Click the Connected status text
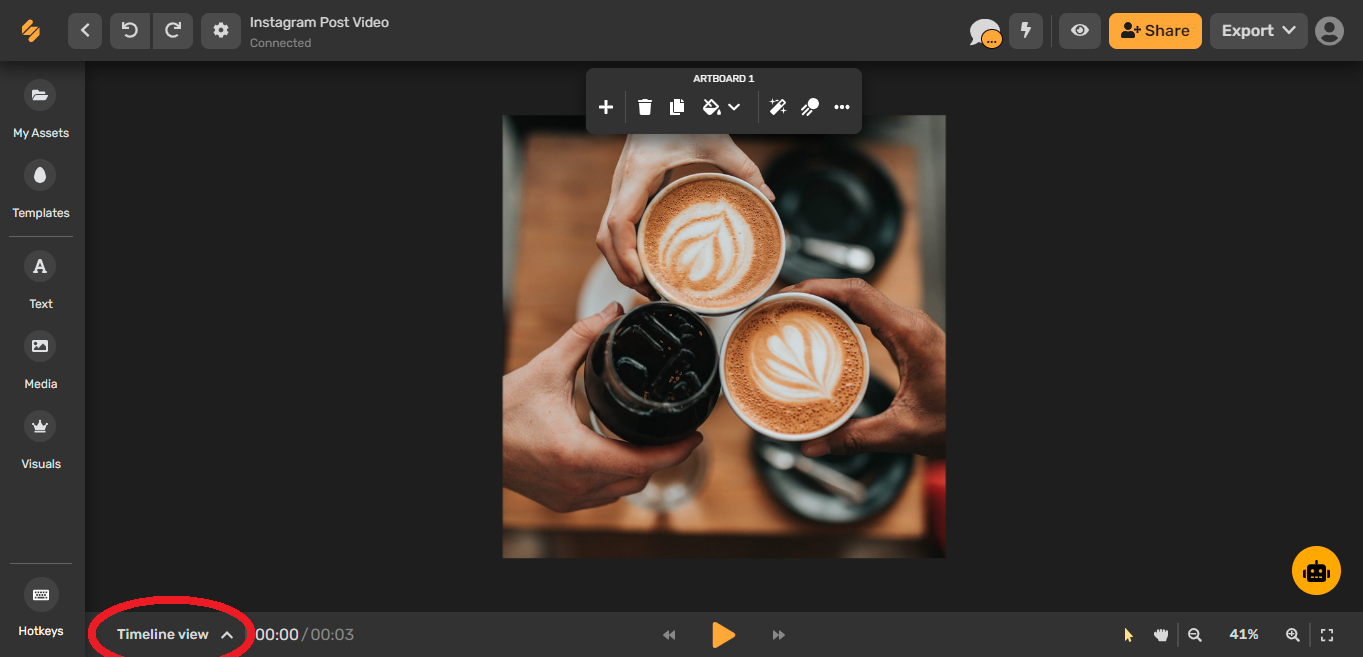The image size is (1363, 657). (x=280, y=43)
